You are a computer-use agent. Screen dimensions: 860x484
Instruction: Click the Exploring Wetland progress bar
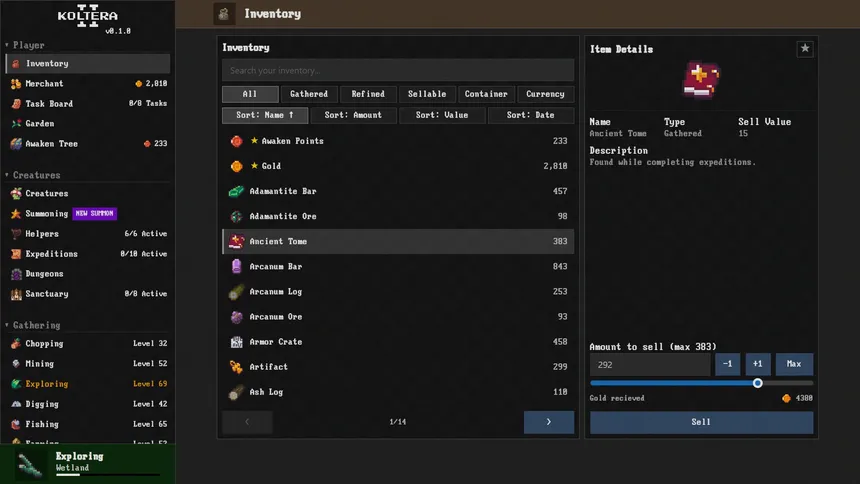pyautogui.click(x=108, y=475)
